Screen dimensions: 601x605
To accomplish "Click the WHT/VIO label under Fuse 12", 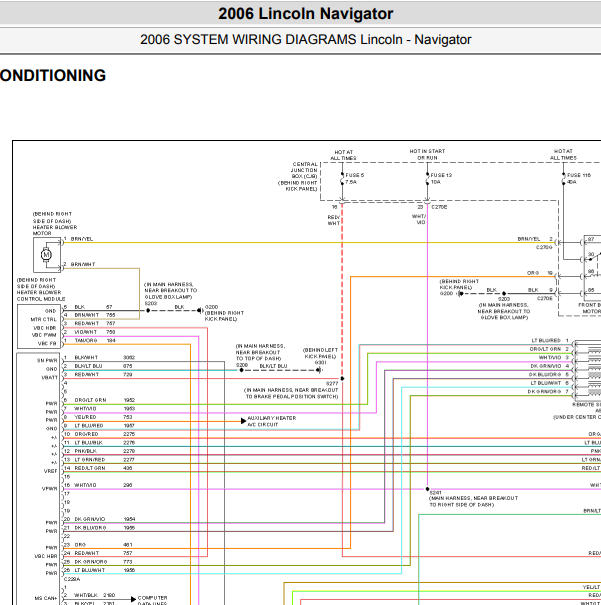I will 419,219.
